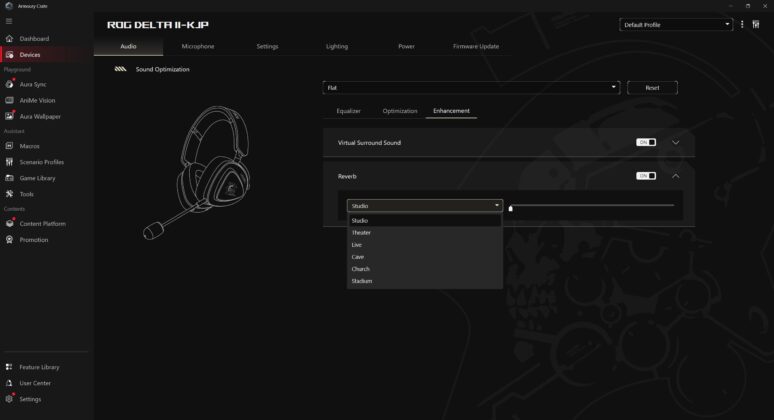The image size is (774, 420).
Task: Click the Studio reverb combo box
Action: coord(425,206)
